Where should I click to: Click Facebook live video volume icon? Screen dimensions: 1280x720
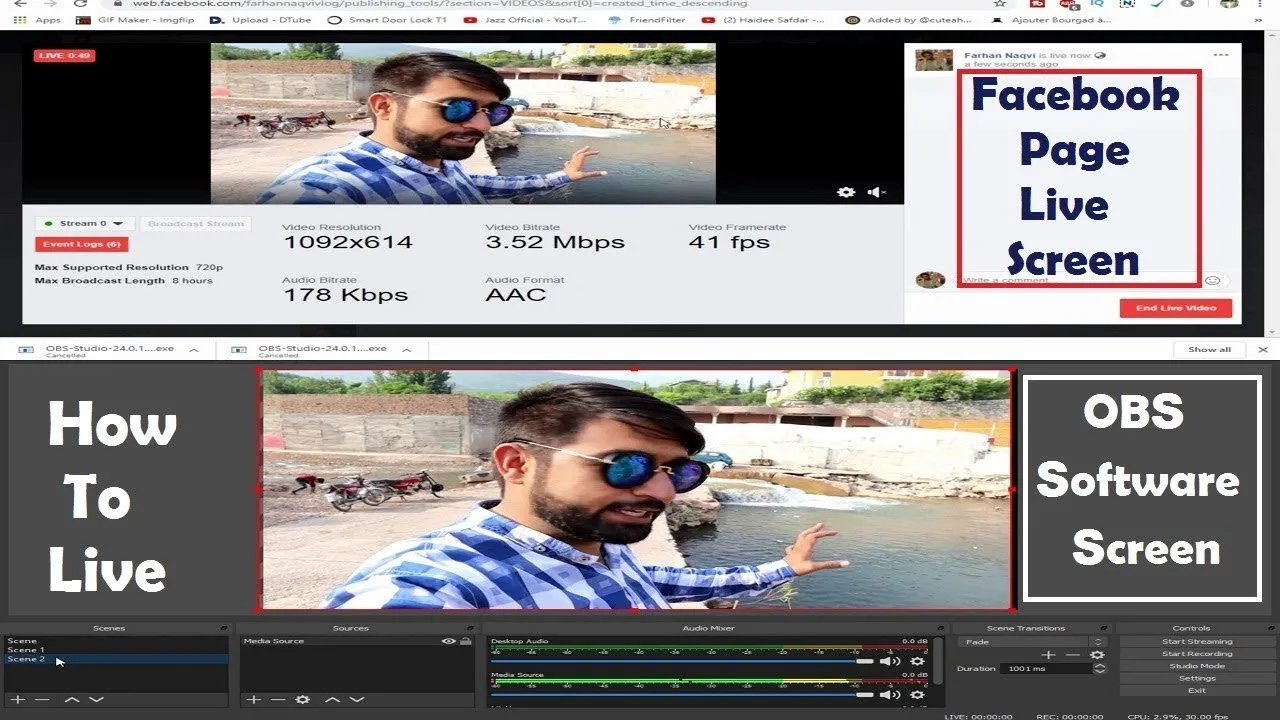click(876, 192)
